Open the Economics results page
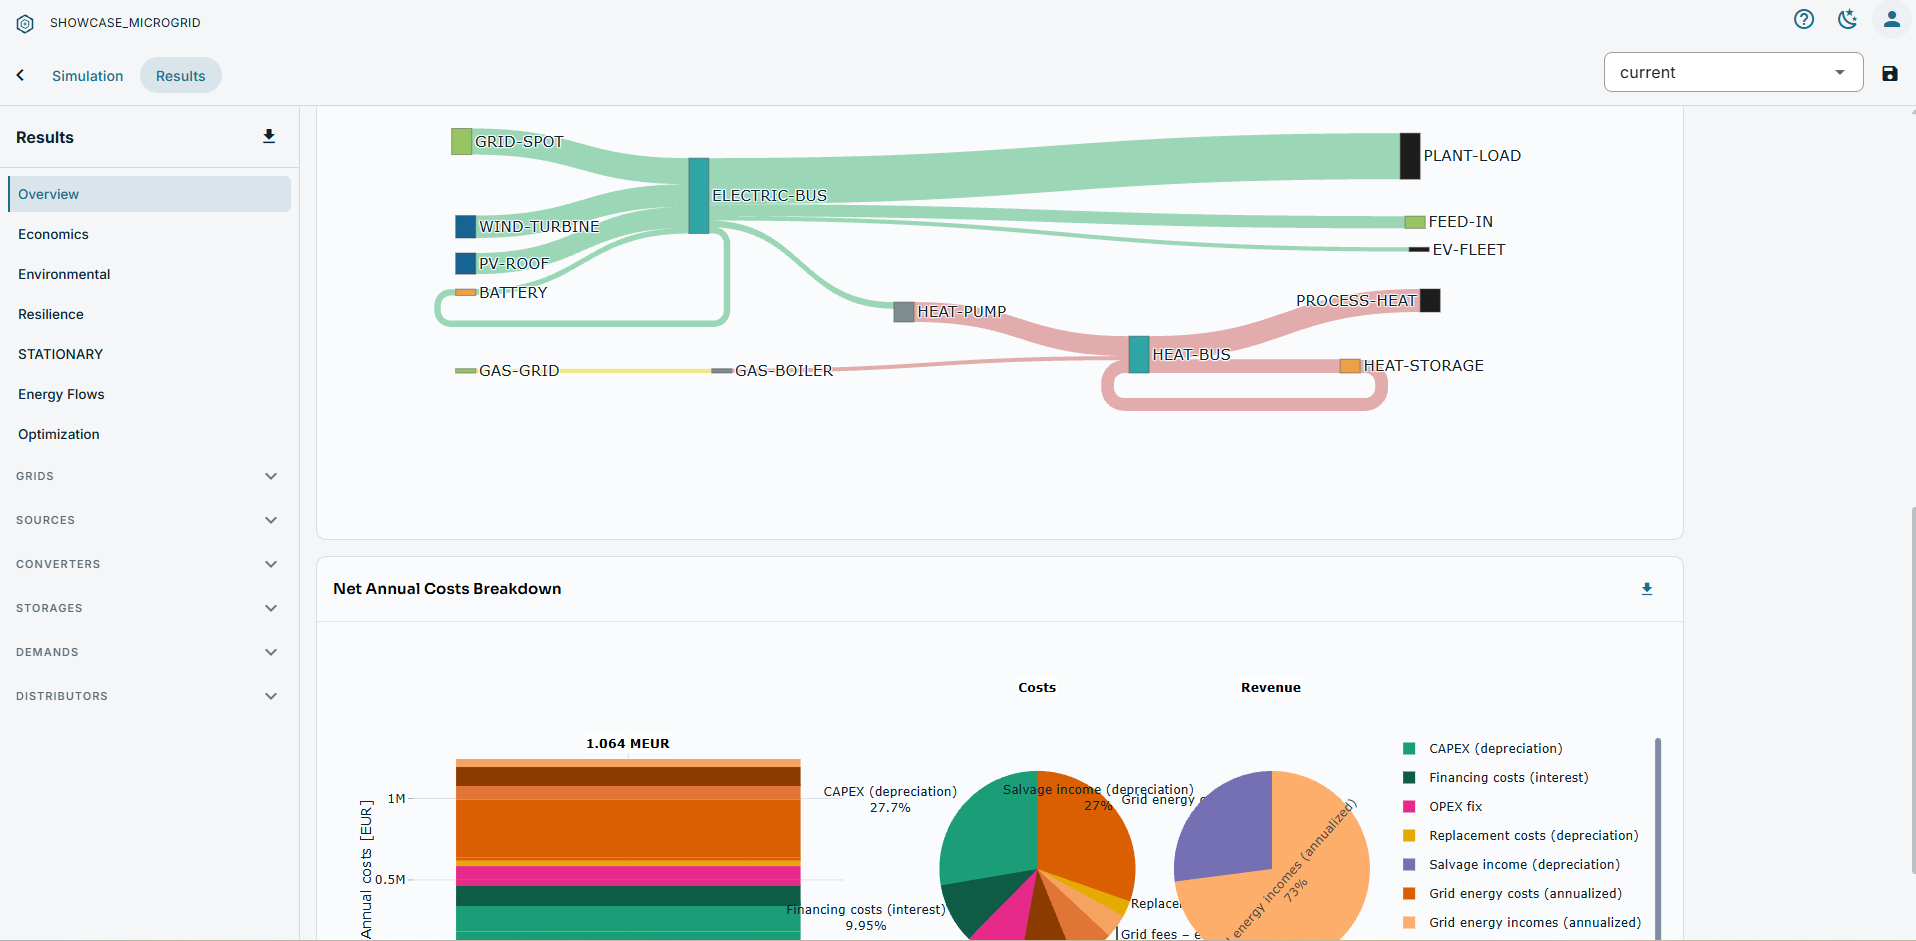This screenshot has height=941, width=1916. [149, 234]
